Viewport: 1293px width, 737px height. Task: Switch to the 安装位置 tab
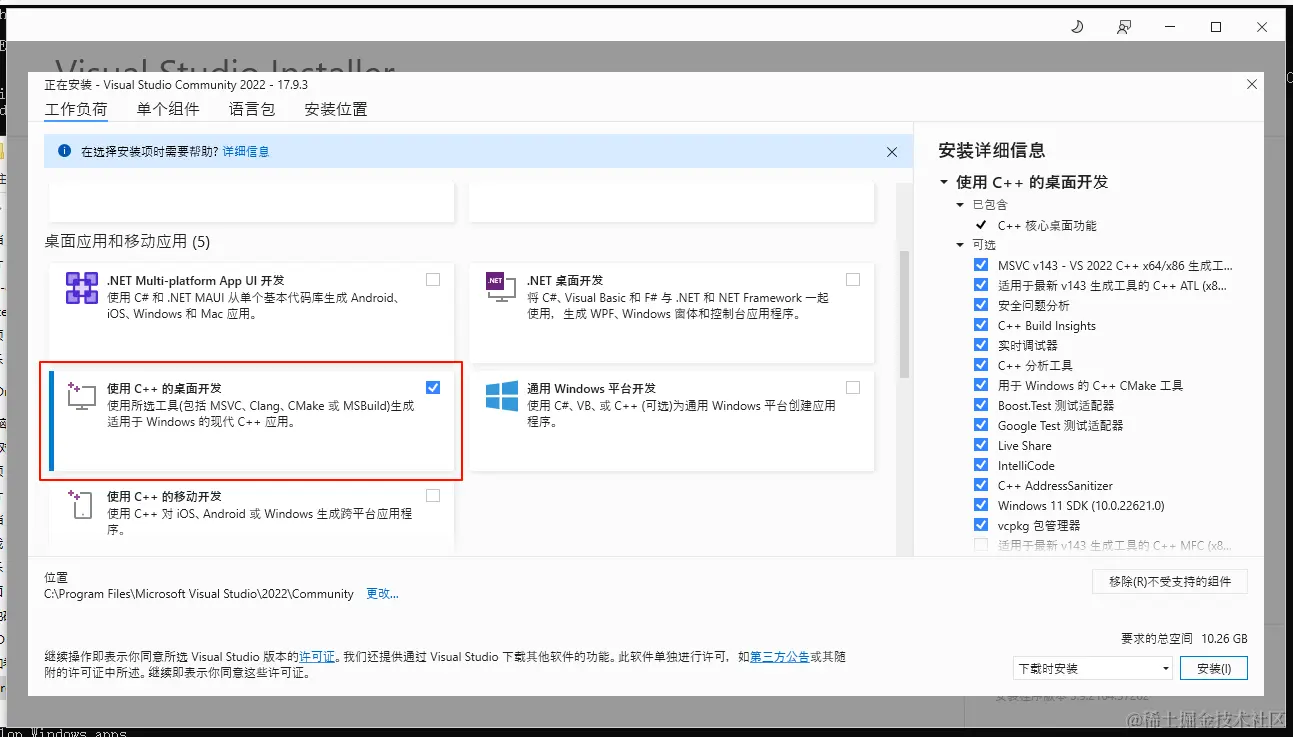[336, 109]
